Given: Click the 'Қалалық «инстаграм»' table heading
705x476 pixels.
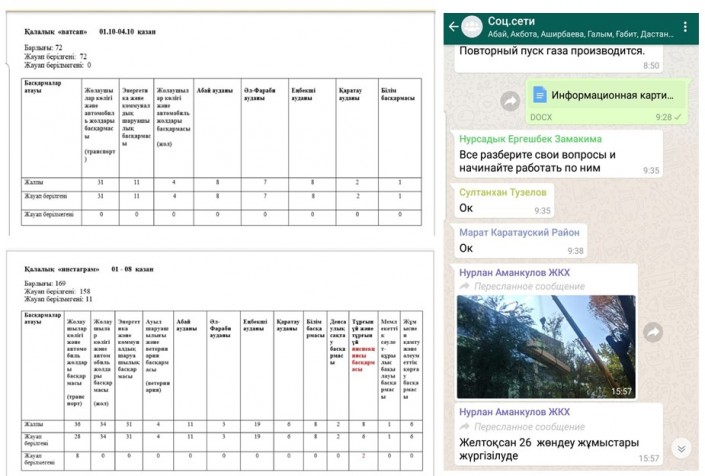Looking at the screenshot, I should 64,269.
